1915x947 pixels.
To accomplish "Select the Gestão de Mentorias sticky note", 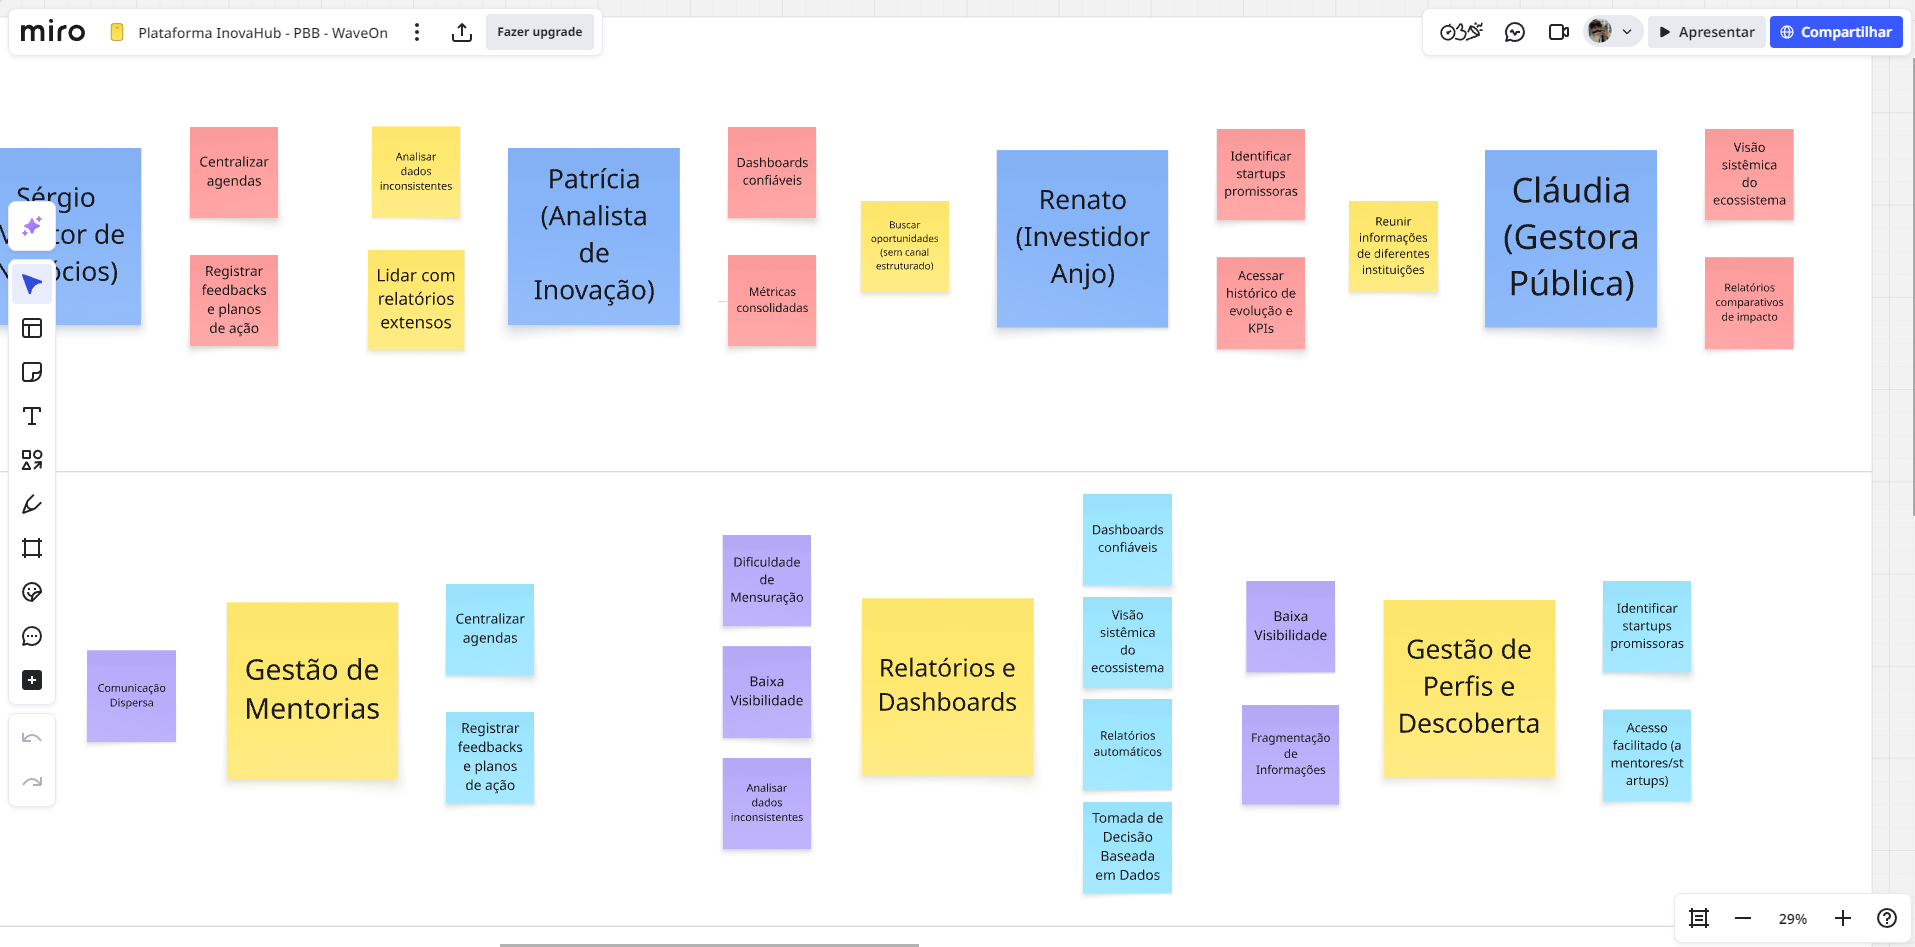I will [312, 690].
